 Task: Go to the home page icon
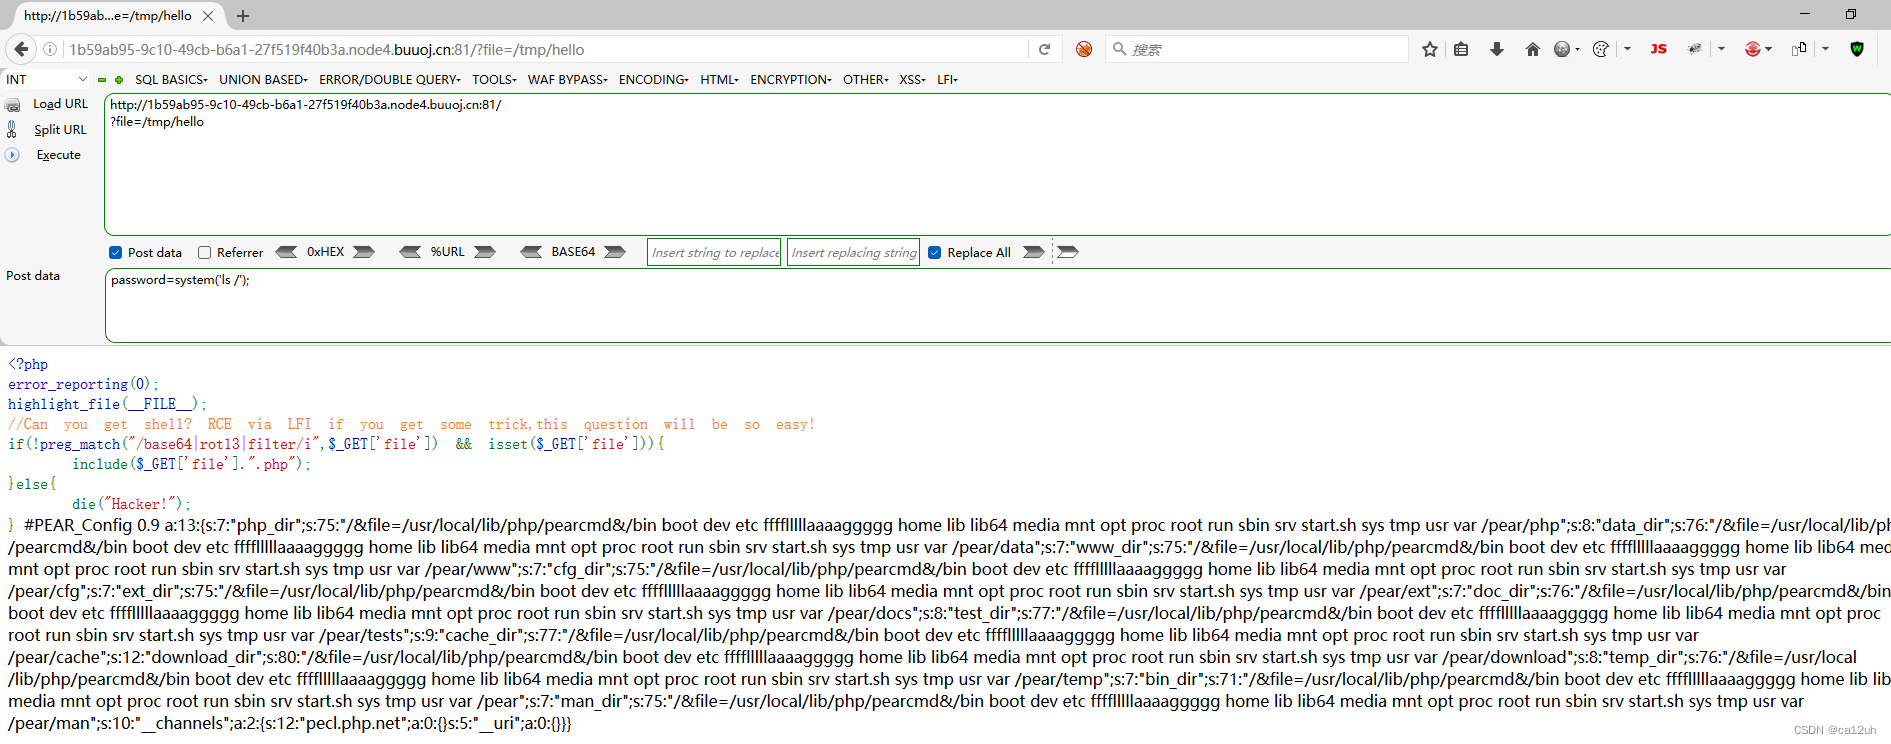click(x=1532, y=49)
